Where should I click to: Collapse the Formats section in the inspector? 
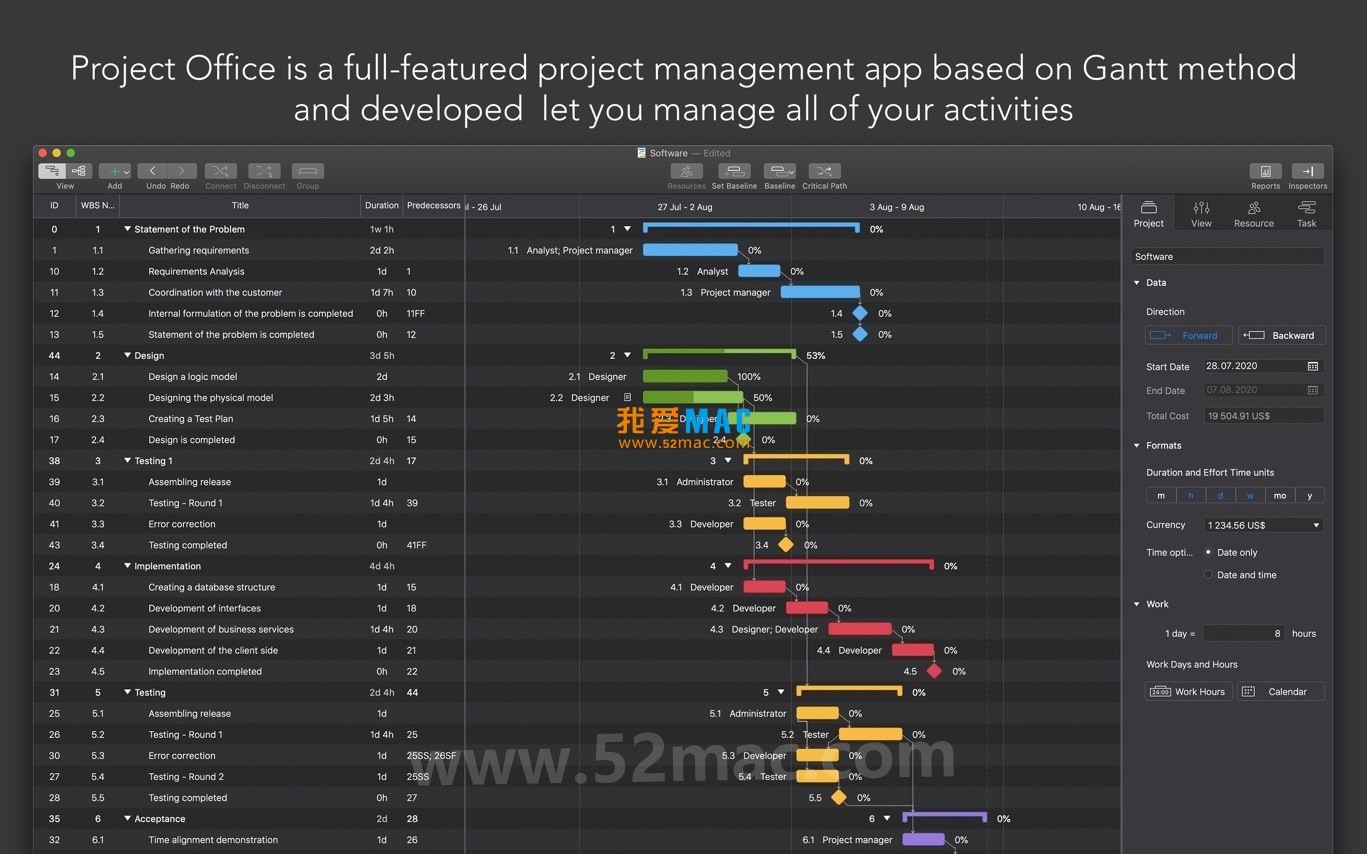[1137, 445]
